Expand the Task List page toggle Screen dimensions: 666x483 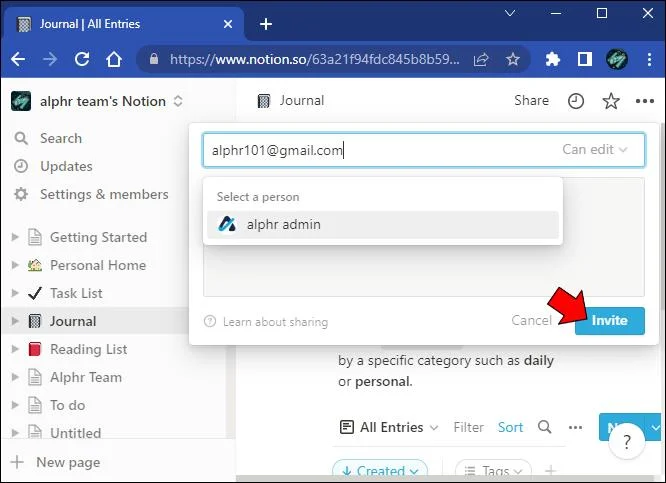[15, 293]
